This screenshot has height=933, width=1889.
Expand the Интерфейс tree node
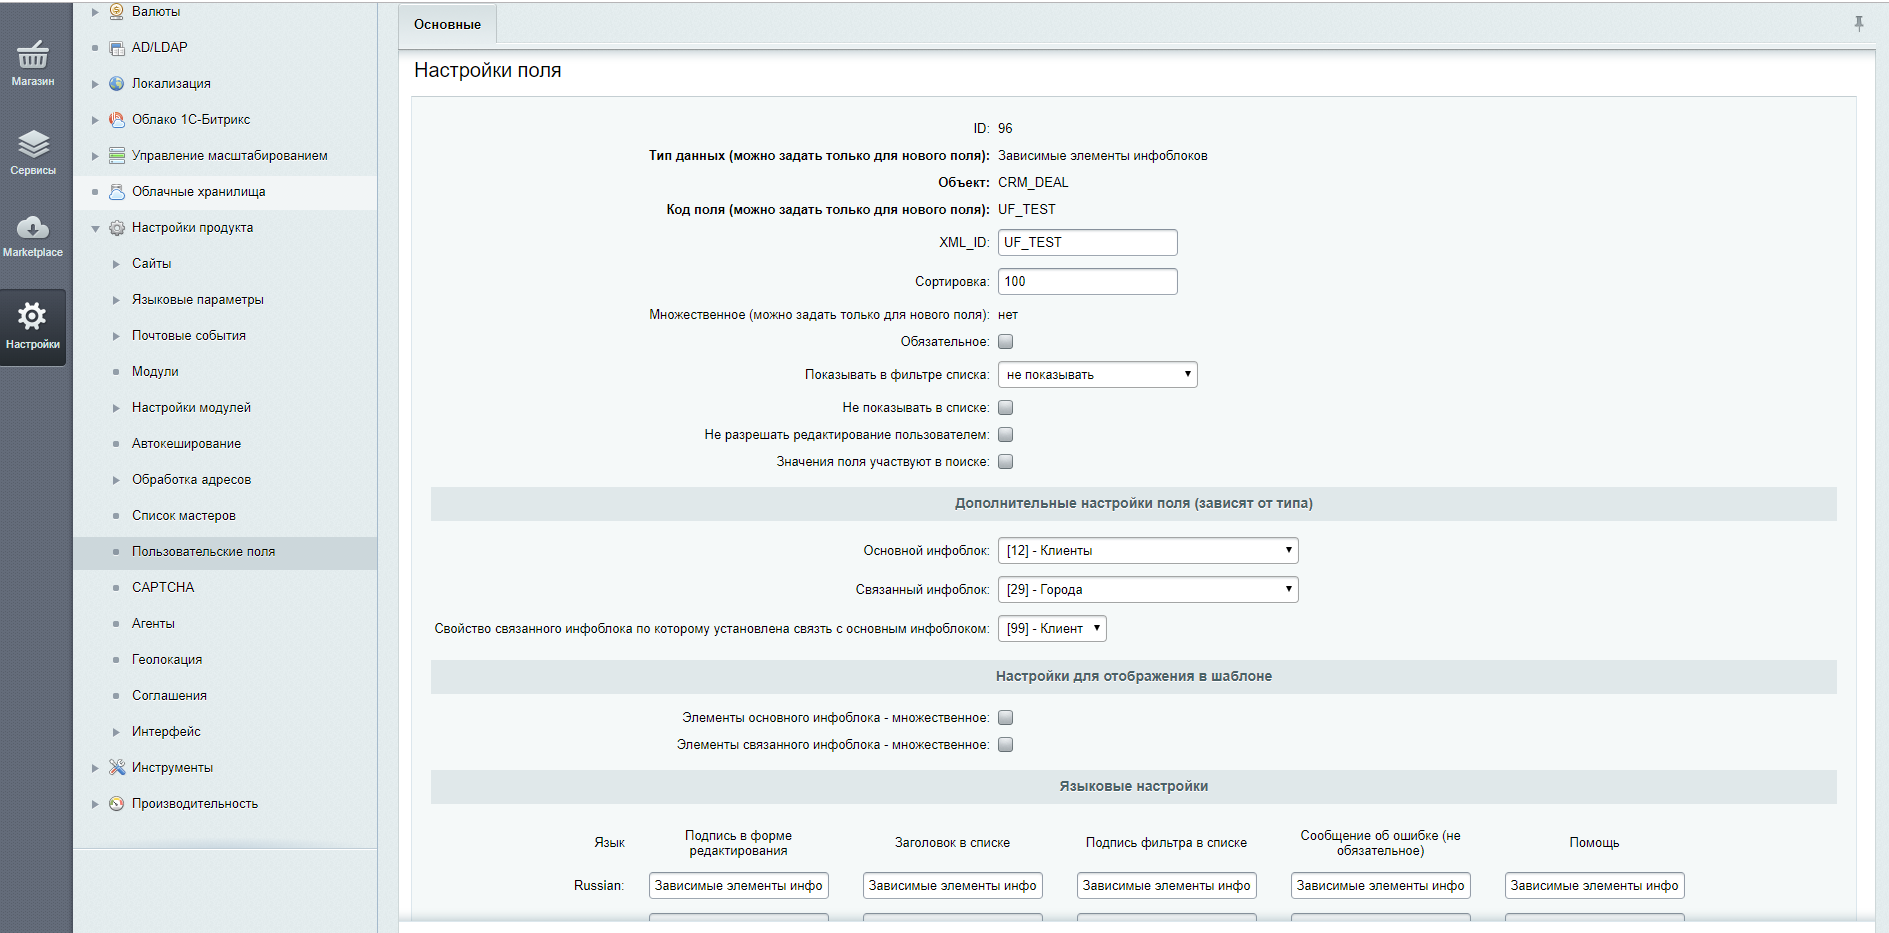[x=116, y=732]
